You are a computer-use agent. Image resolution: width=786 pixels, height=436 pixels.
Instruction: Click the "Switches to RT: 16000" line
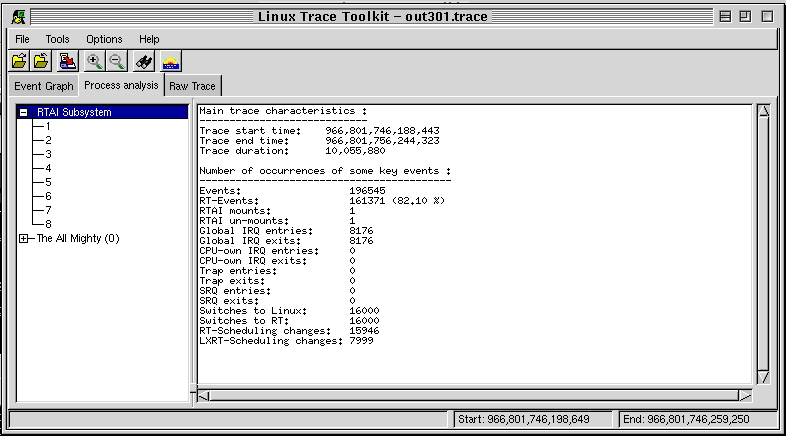(x=289, y=321)
